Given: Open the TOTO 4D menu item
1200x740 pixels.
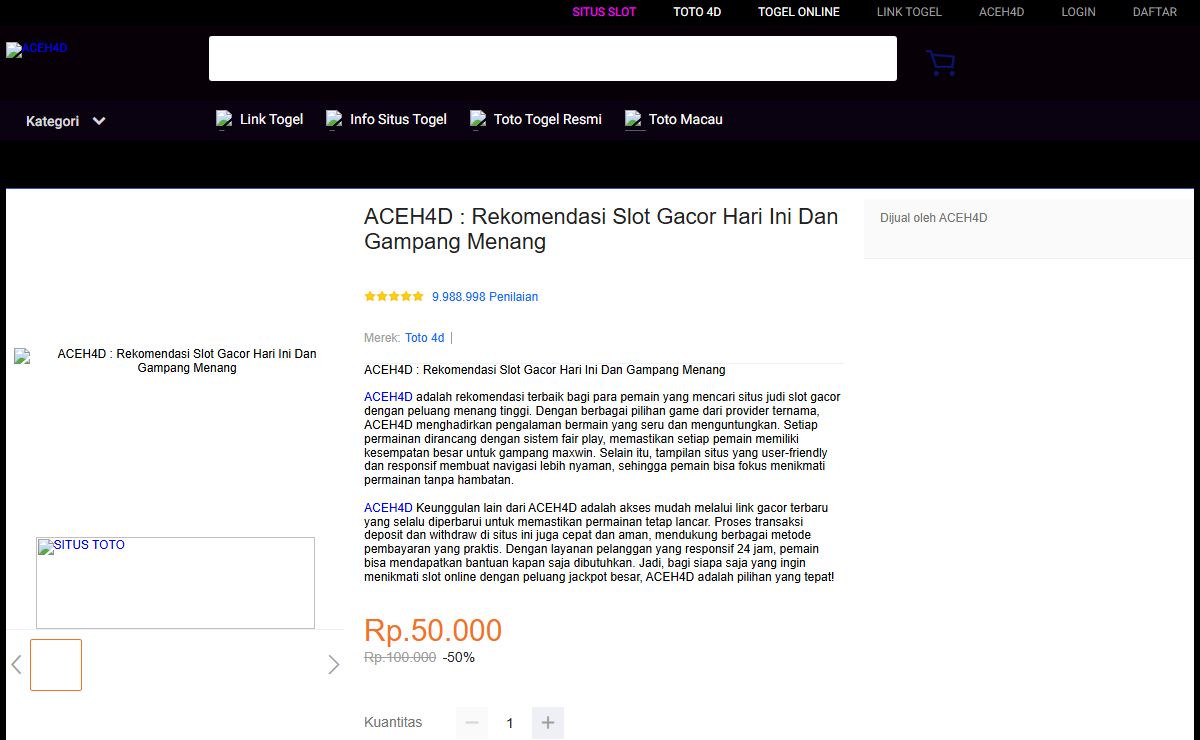Looking at the screenshot, I should pyautogui.click(x=697, y=12).
